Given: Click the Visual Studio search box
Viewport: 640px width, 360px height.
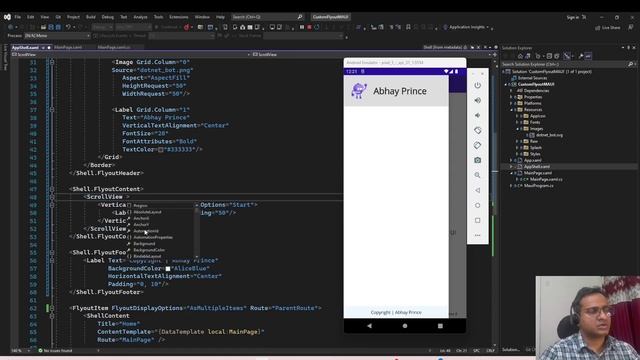Looking at the screenshot, I should tap(267, 17).
